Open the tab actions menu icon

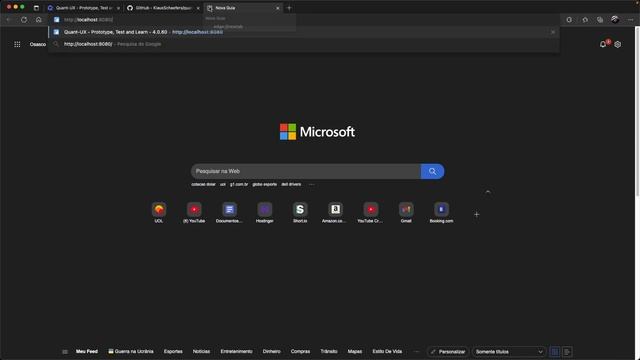pos(36,8)
